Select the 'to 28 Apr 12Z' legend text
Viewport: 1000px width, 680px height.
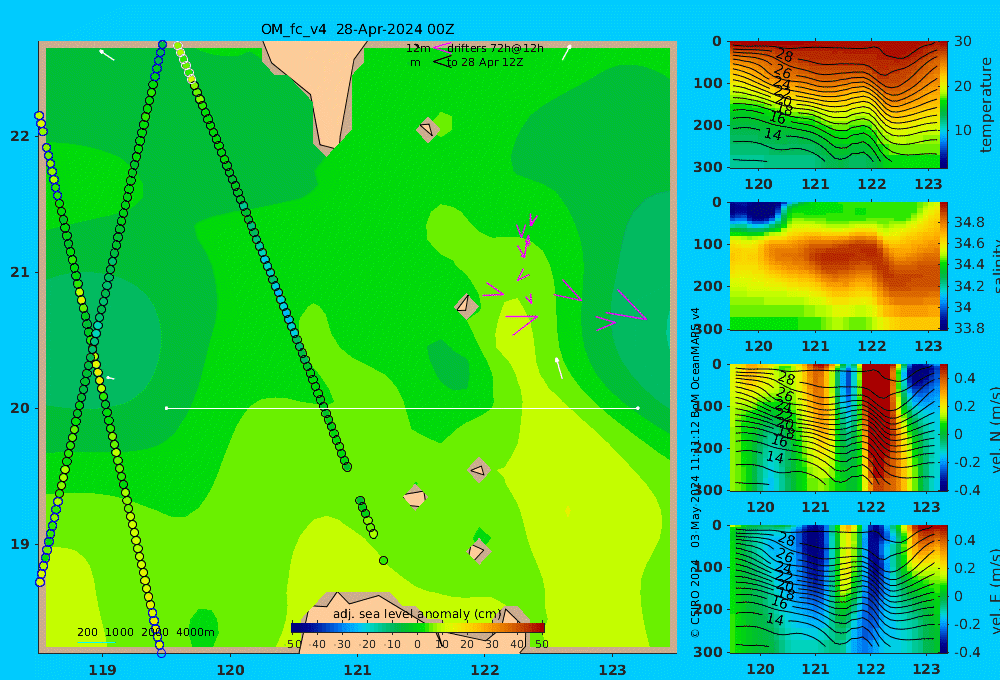[x=485, y=63]
